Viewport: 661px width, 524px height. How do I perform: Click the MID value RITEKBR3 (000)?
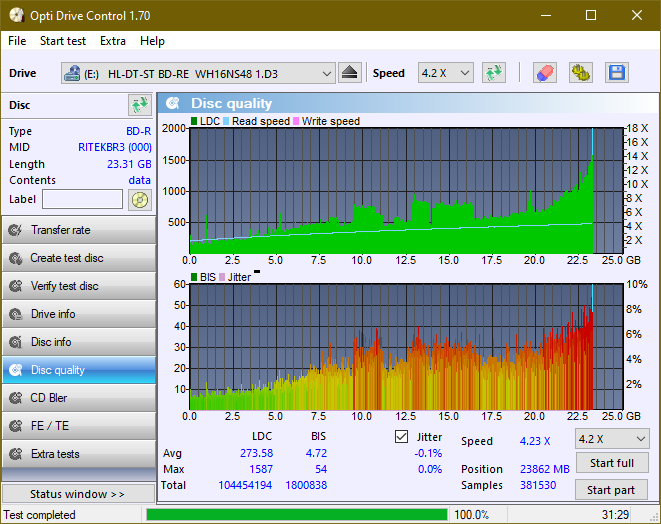click(x=115, y=147)
